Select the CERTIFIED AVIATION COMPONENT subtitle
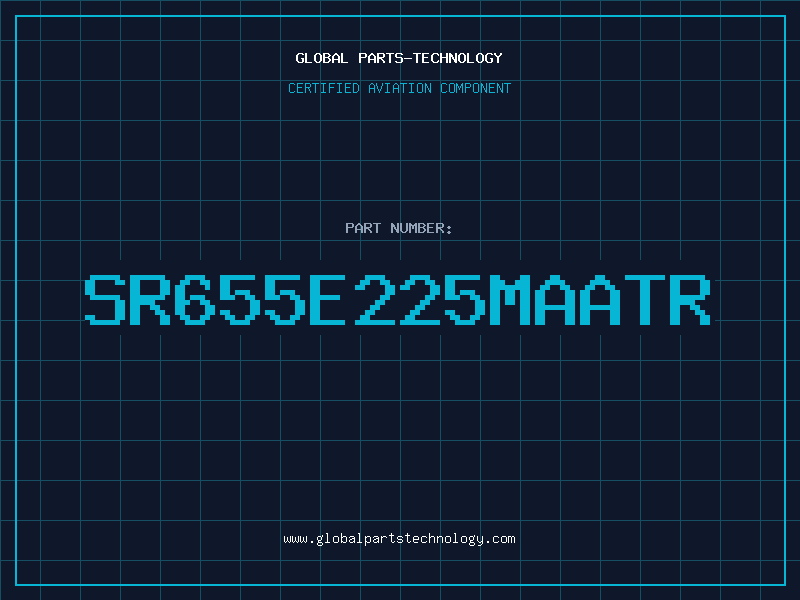Image resolution: width=800 pixels, height=600 pixels. [399, 88]
